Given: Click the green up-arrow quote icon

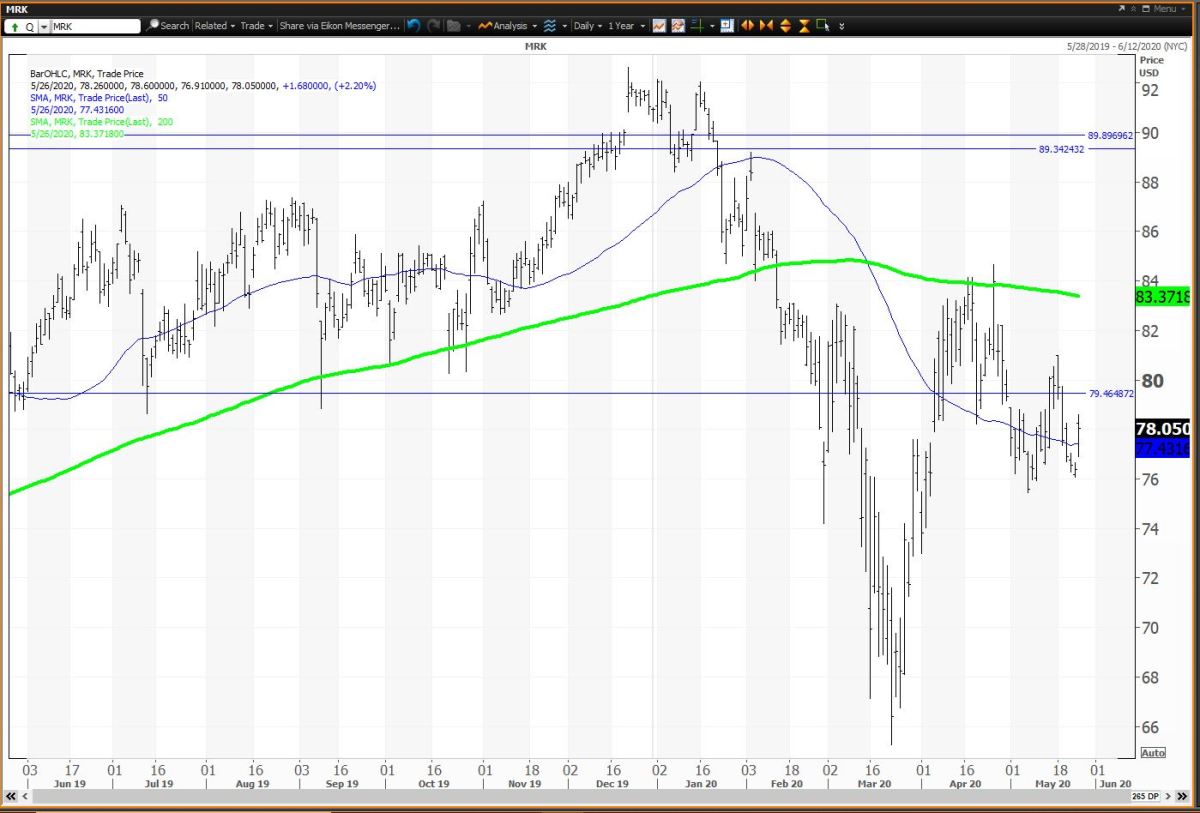Looking at the screenshot, I should click(x=15, y=27).
